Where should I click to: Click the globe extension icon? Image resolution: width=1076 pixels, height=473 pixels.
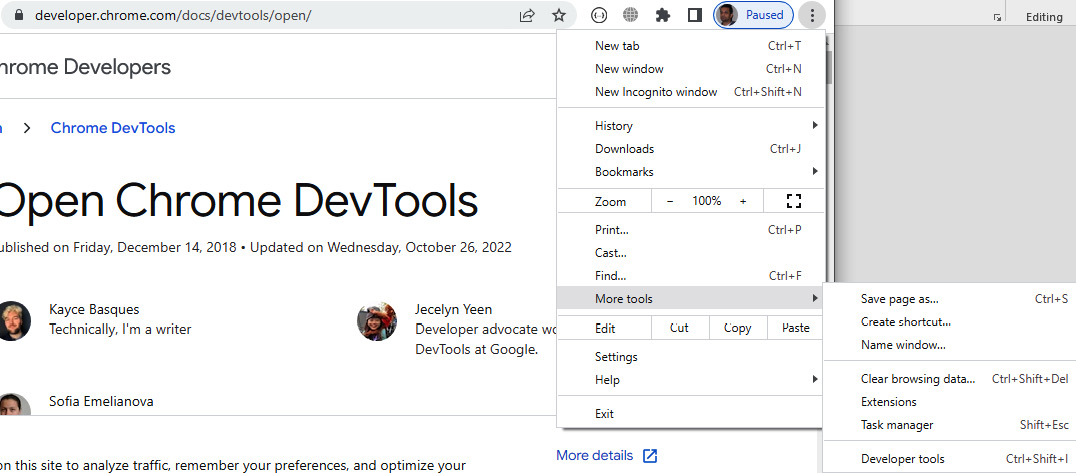coord(631,15)
